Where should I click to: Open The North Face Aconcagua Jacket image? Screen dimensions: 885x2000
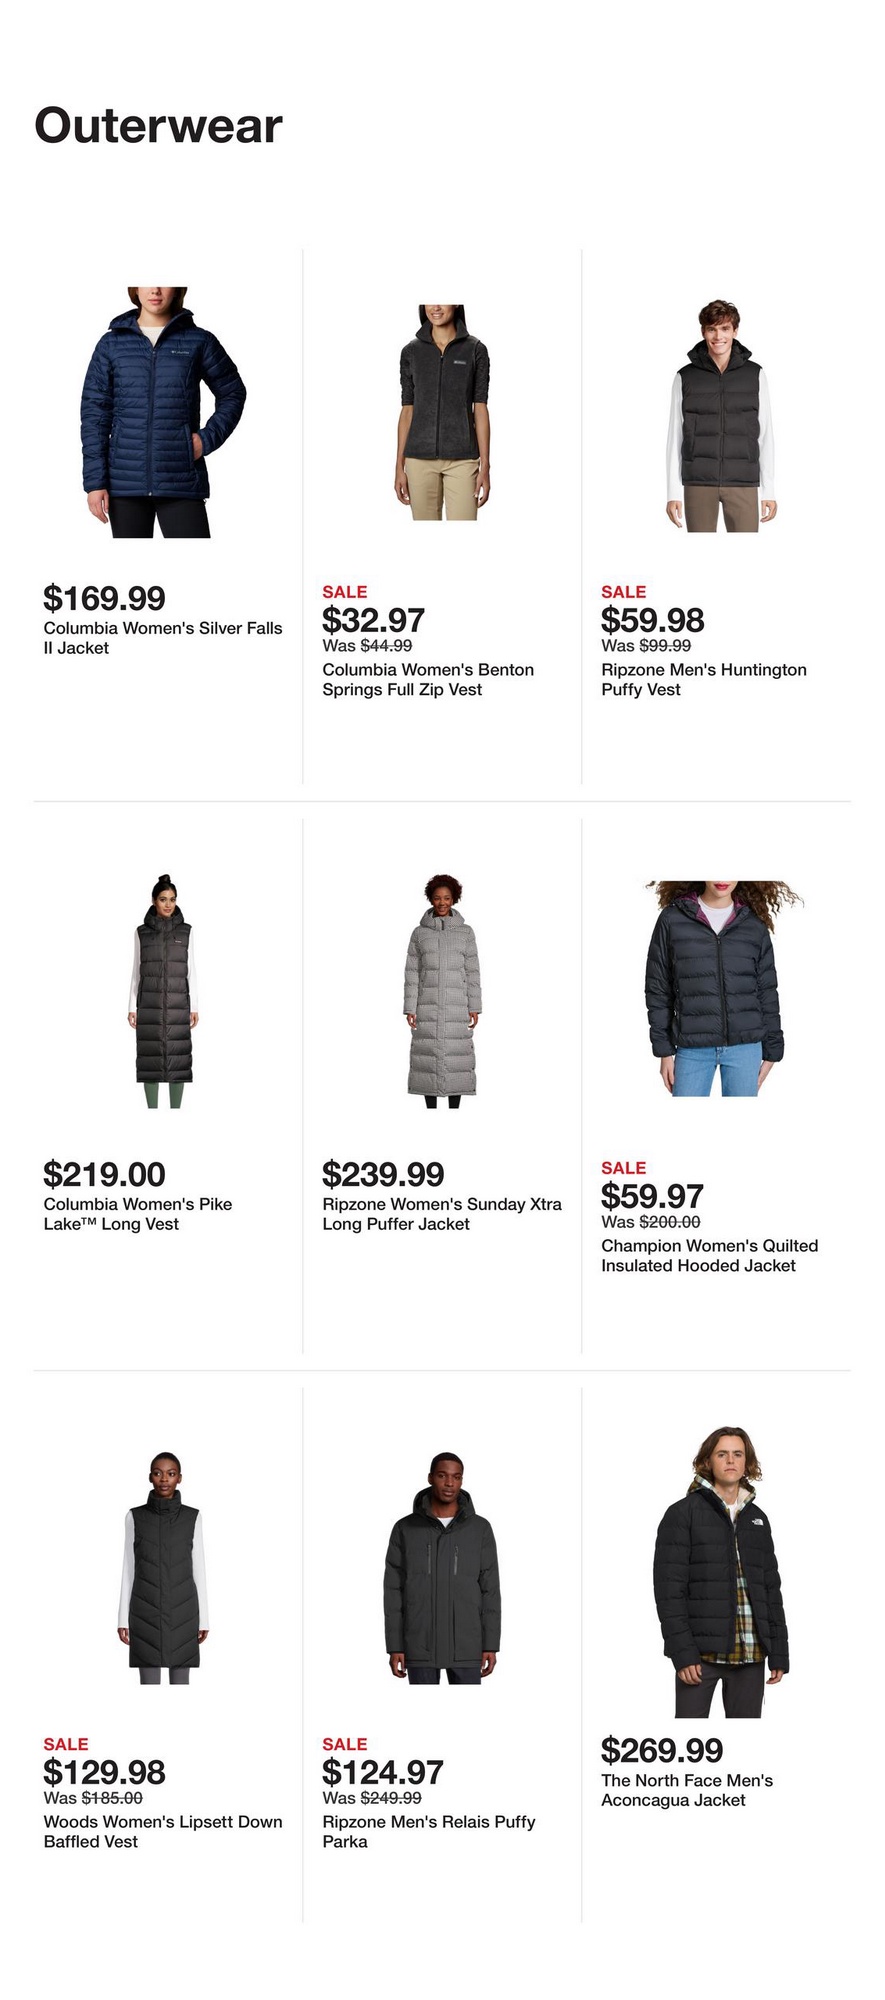click(720, 1571)
